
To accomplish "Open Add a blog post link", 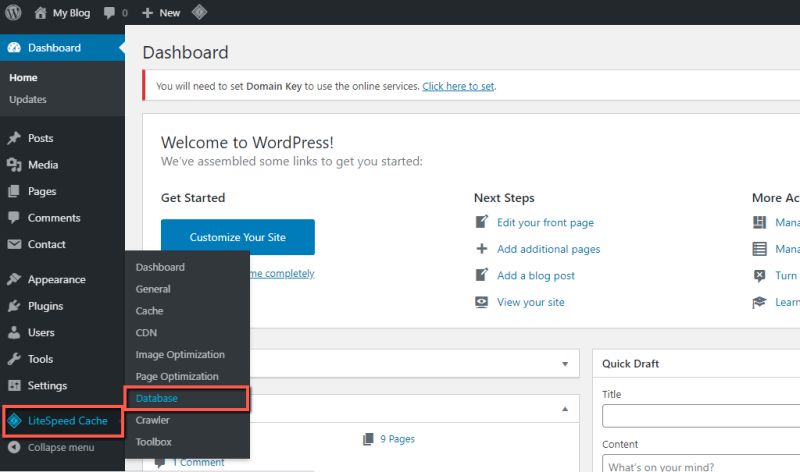I will coord(536,276).
